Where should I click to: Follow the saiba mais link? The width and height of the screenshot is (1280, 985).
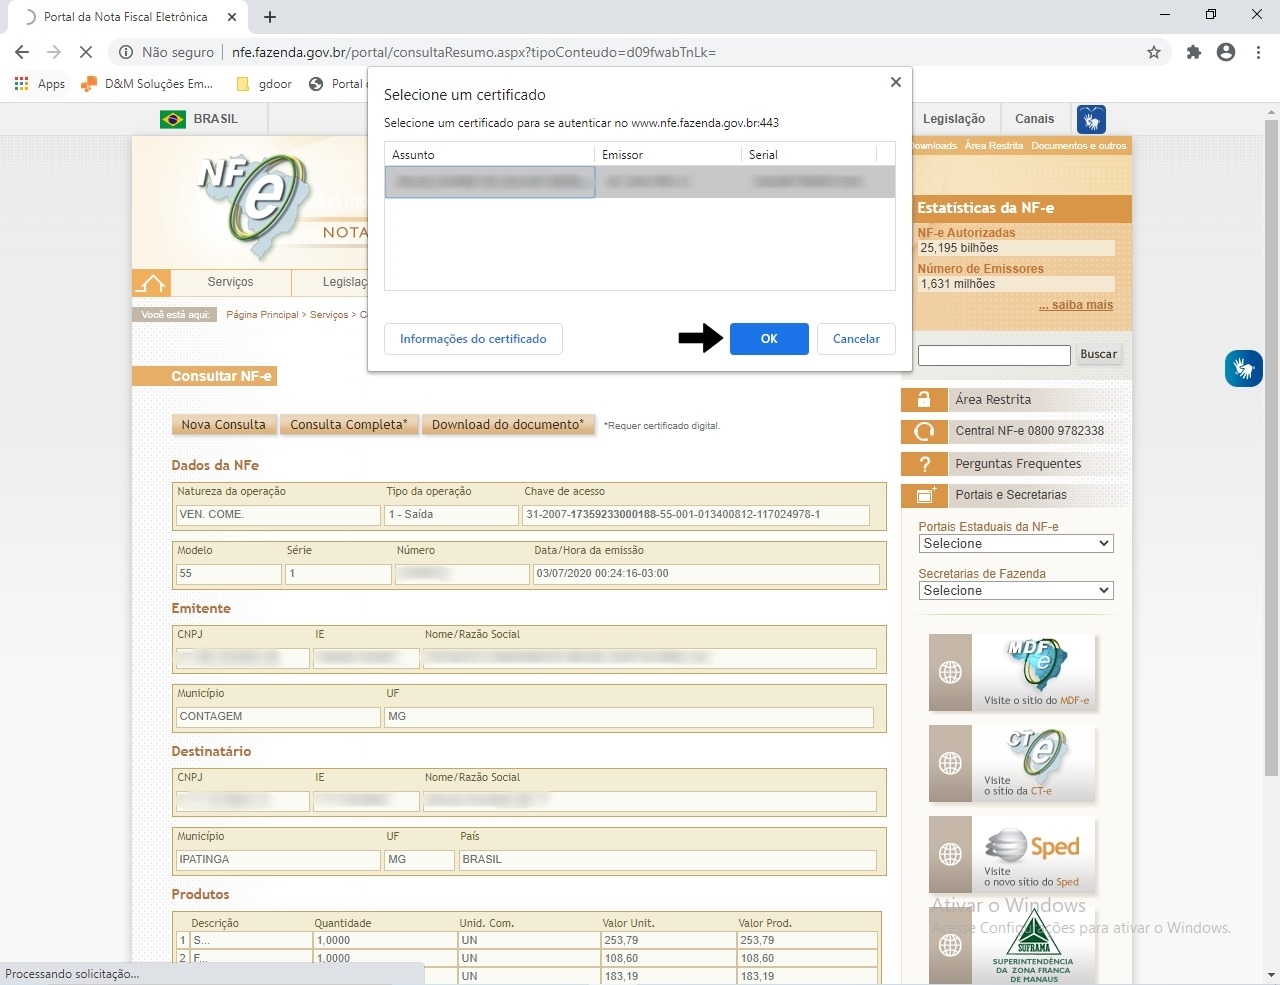(x=1076, y=305)
